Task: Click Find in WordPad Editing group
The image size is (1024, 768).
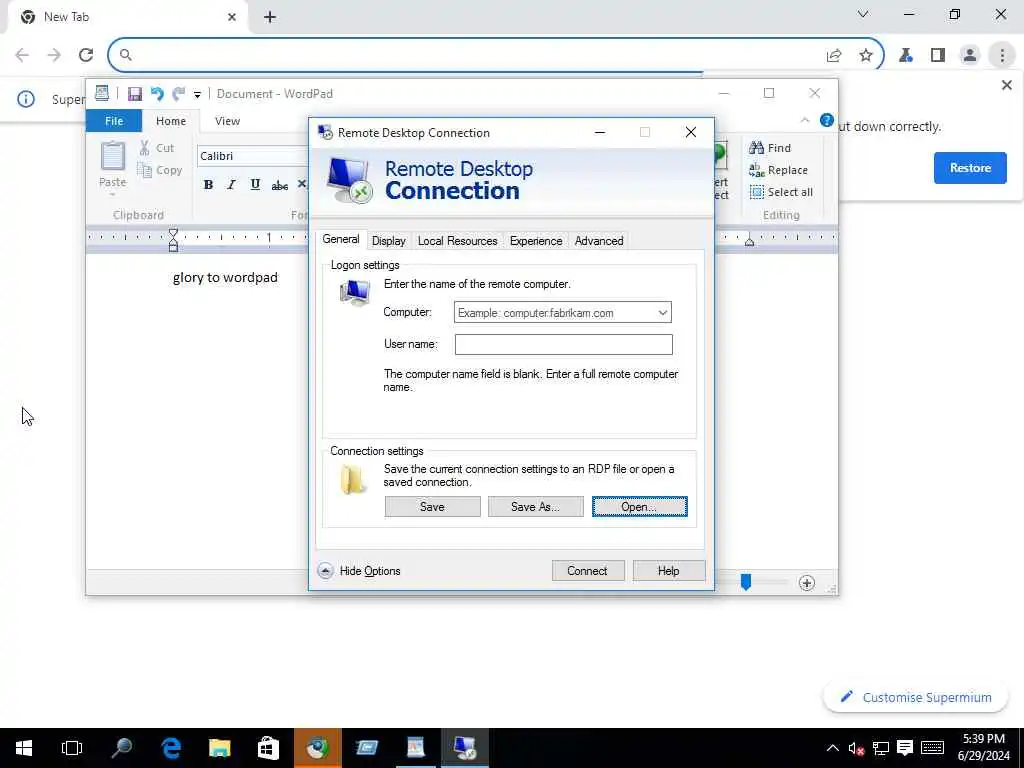Action: pos(770,148)
